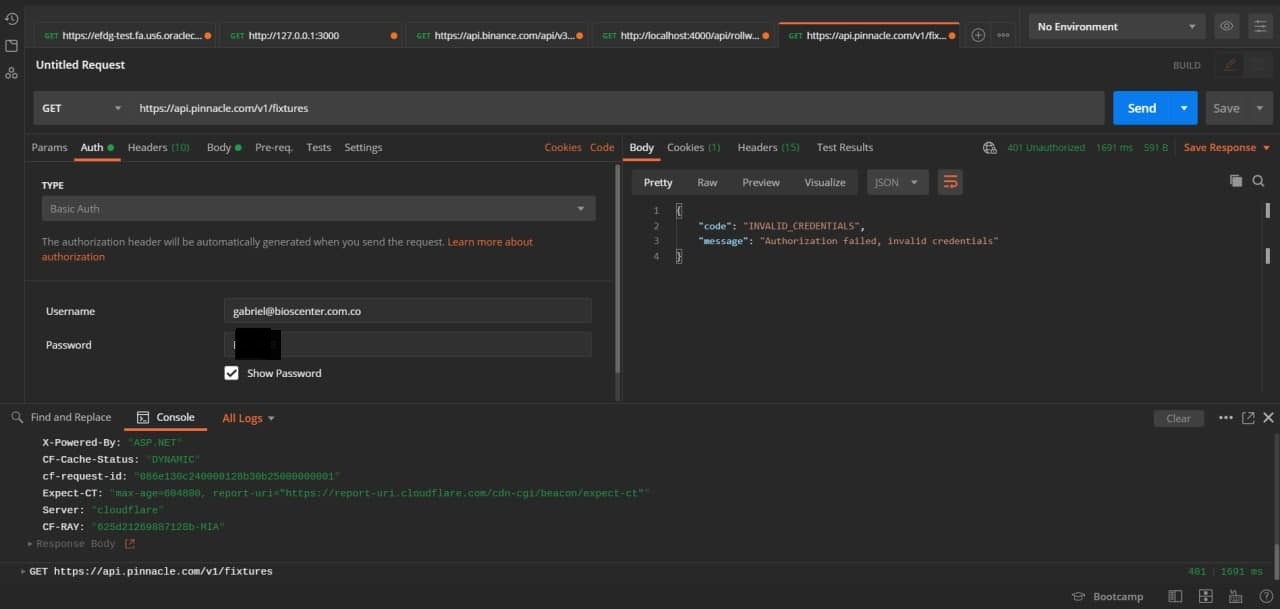Expand the GET fixtures log entry

click(x=23, y=571)
